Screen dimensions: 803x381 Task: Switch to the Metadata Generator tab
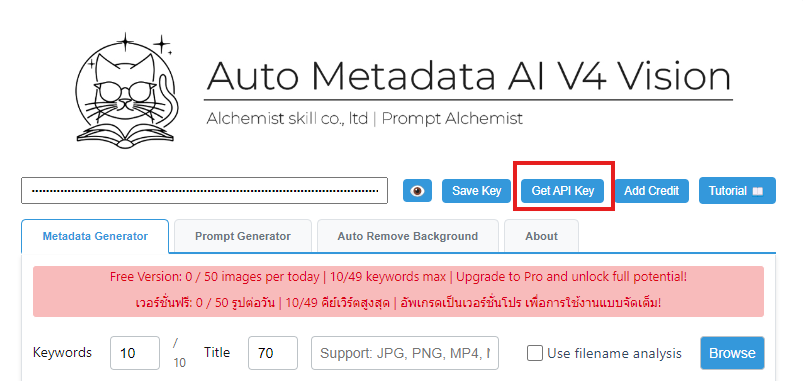(95, 237)
